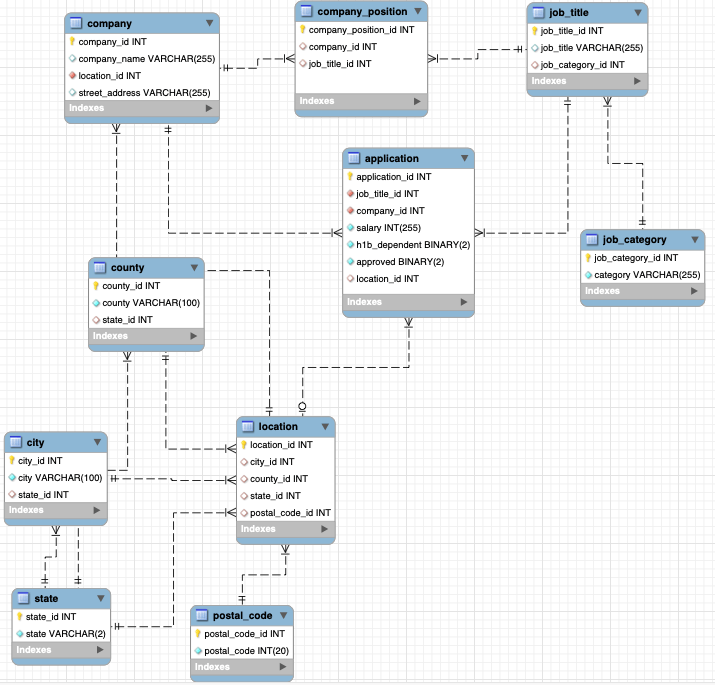Collapse the city table
Viewport: 715px width, 685px height.
click(98, 442)
